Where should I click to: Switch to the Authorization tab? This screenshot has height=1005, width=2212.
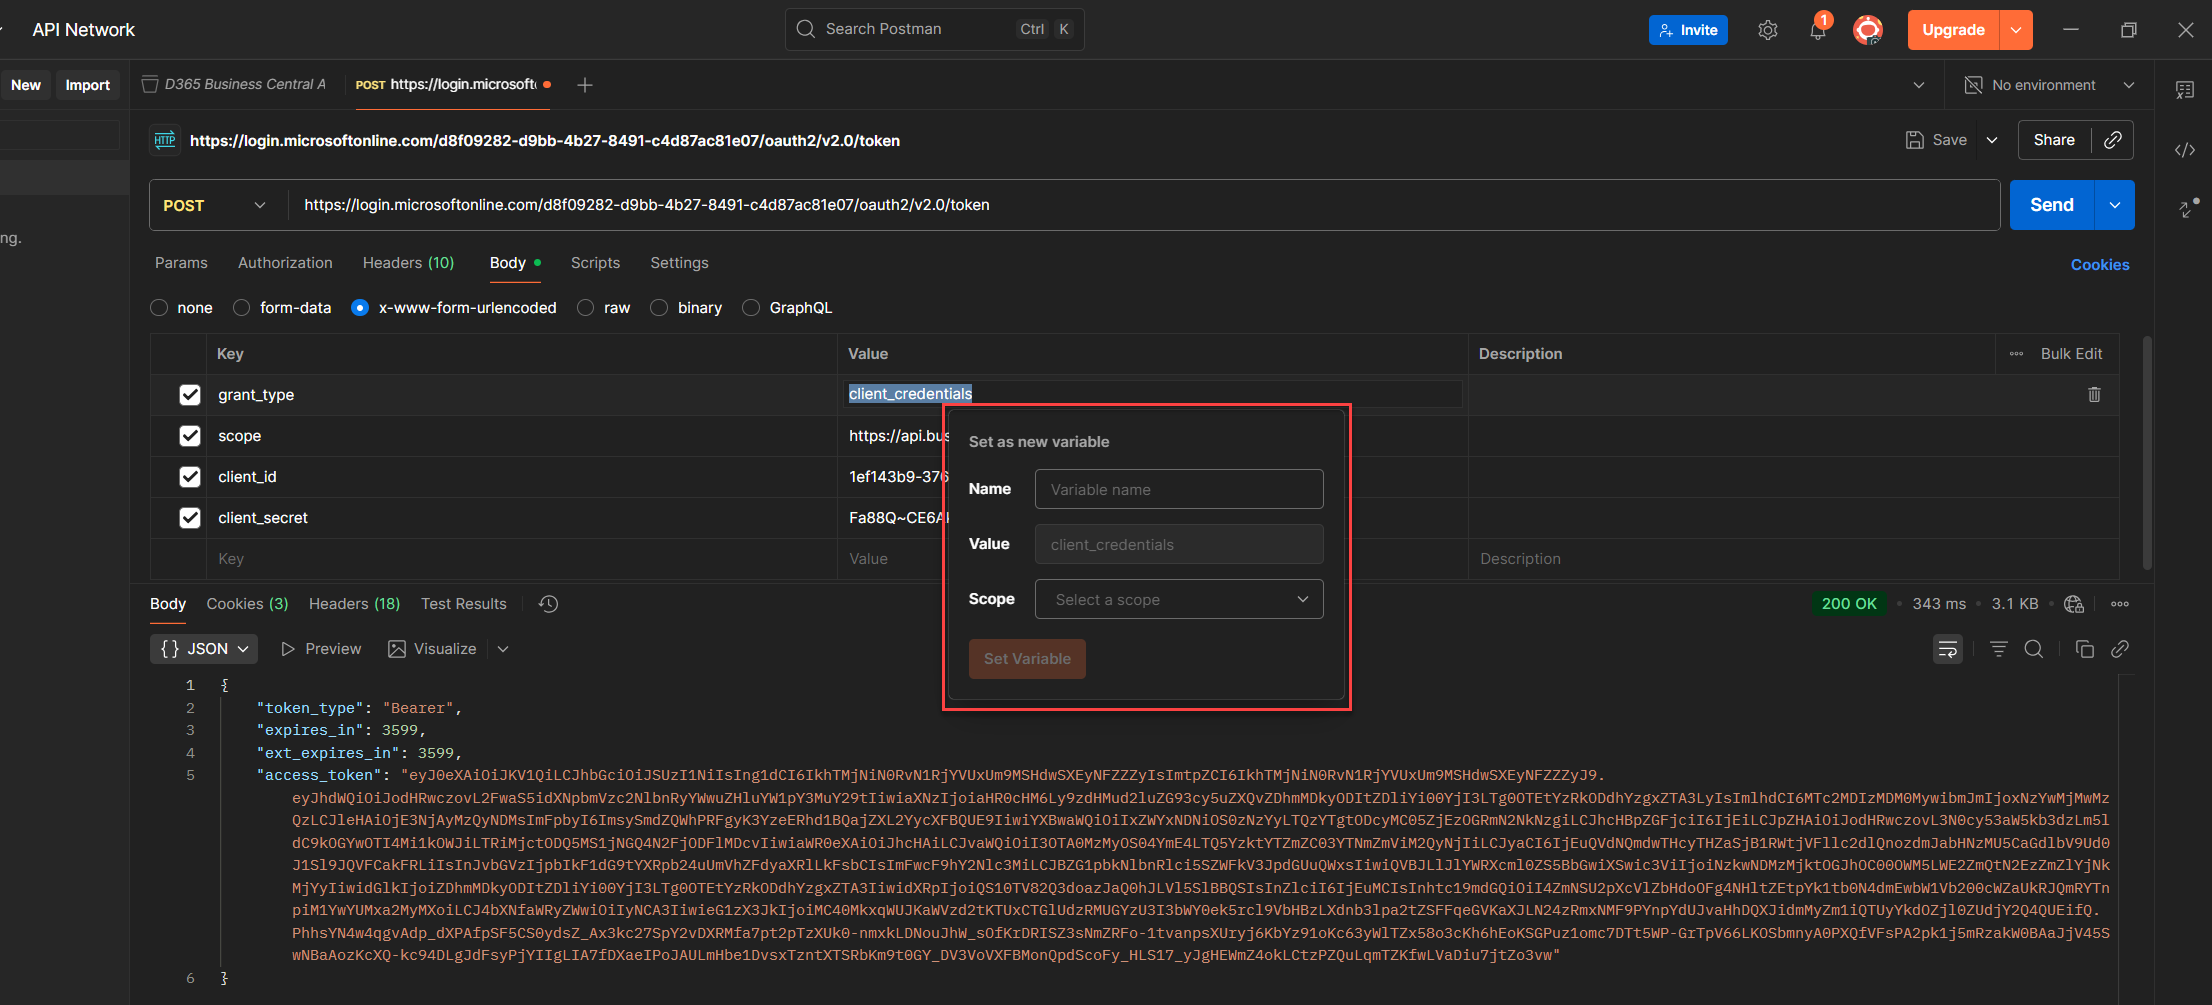(285, 263)
